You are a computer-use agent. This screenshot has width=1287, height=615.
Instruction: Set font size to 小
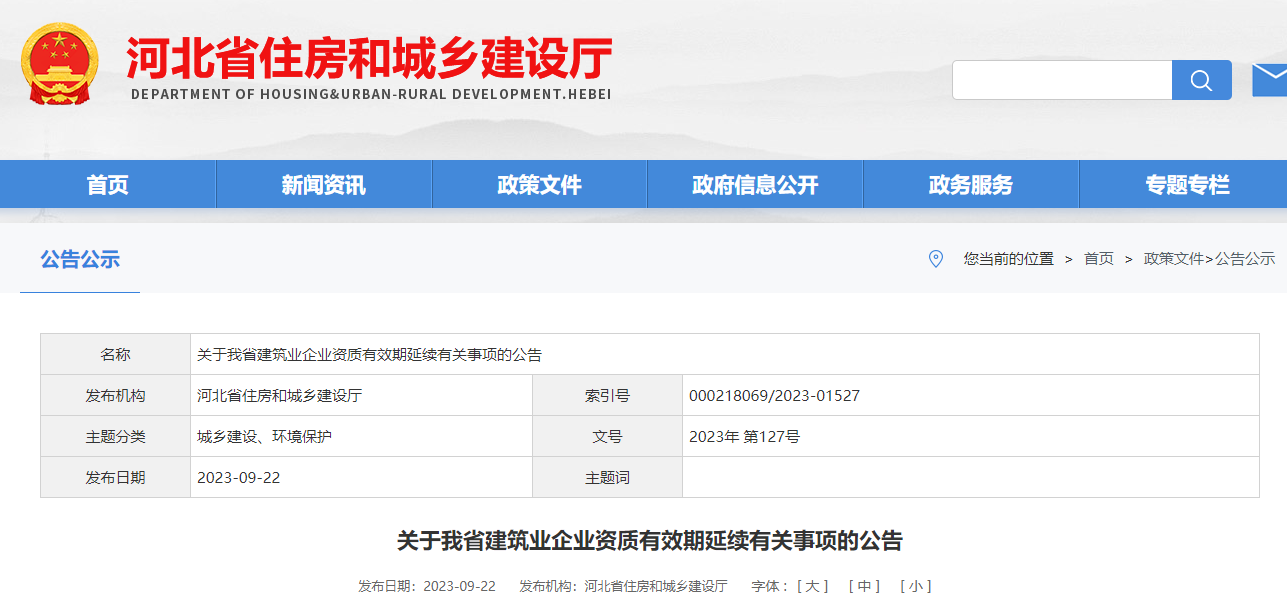coord(916,586)
